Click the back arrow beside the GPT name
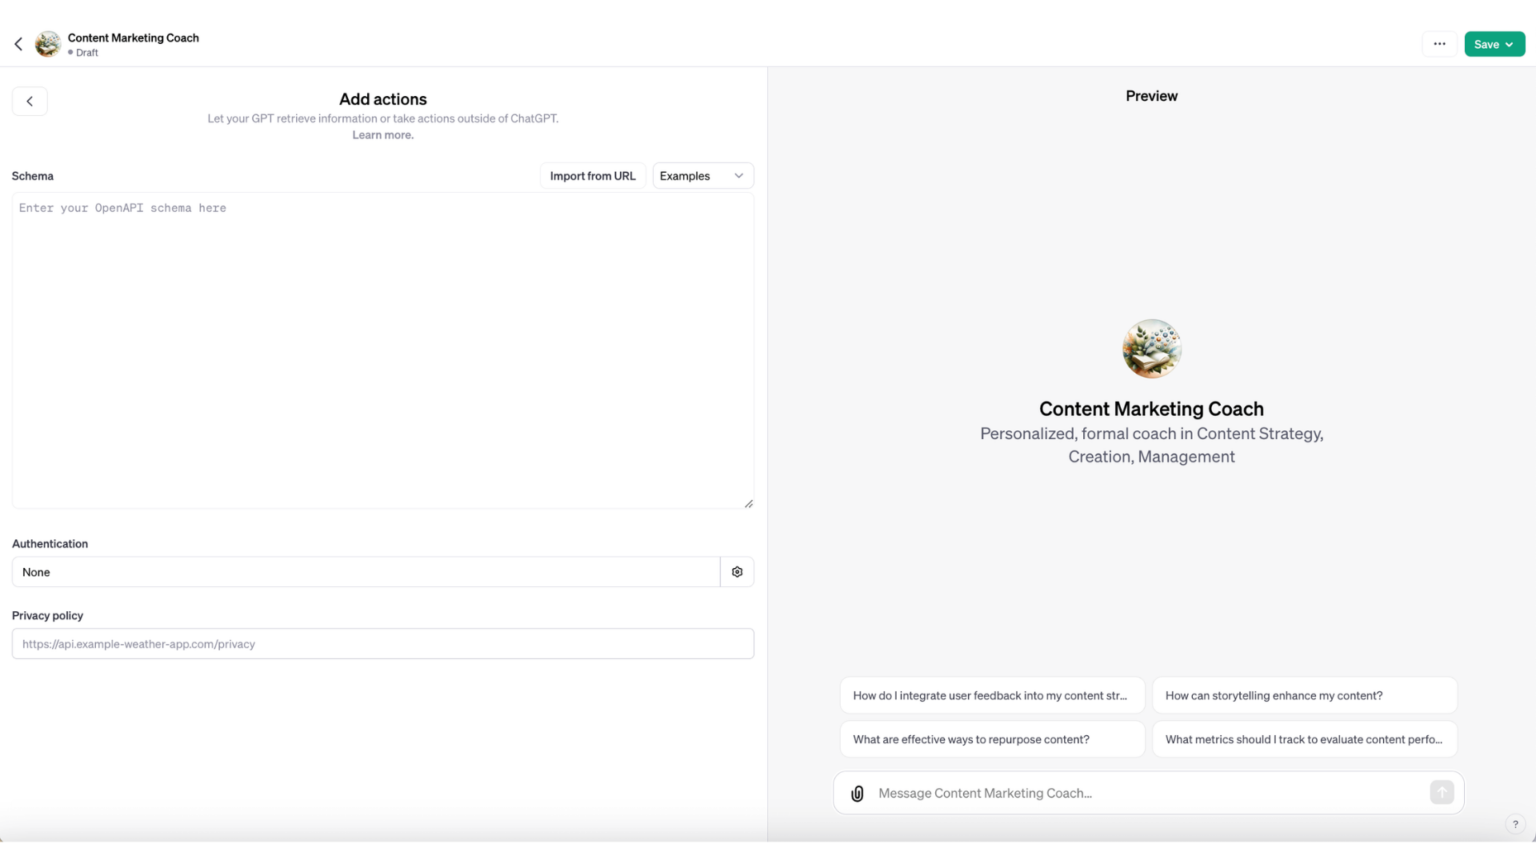The width and height of the screenshot is (1536, 864). point(18,44)
